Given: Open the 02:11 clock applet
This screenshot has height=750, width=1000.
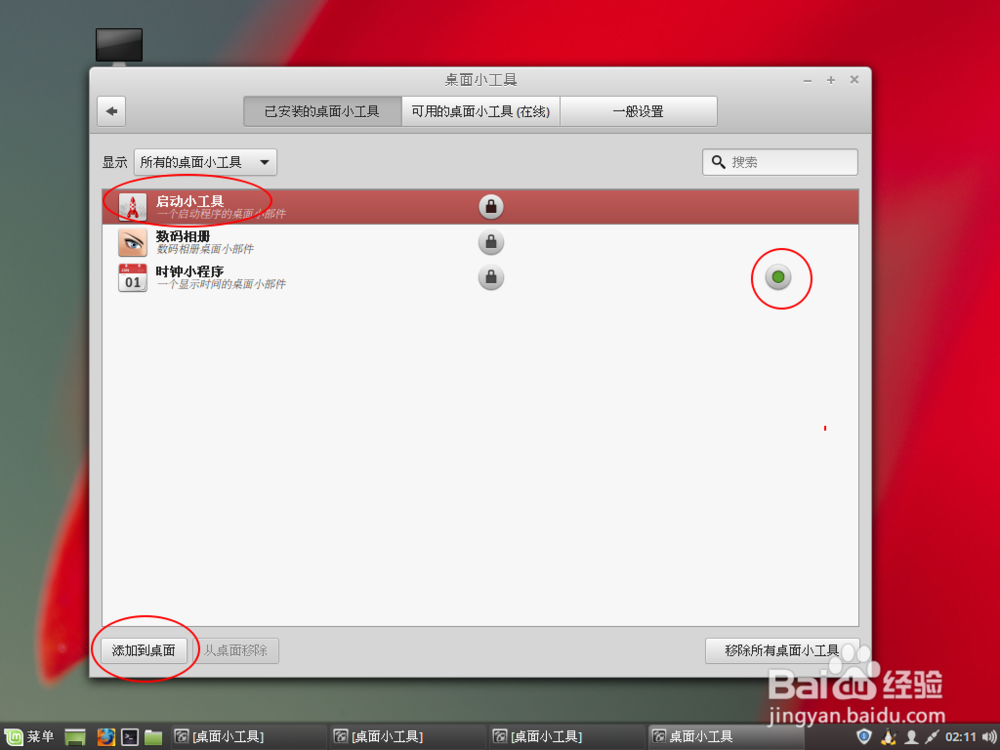Looking at the screenshot, I should 960,737.
